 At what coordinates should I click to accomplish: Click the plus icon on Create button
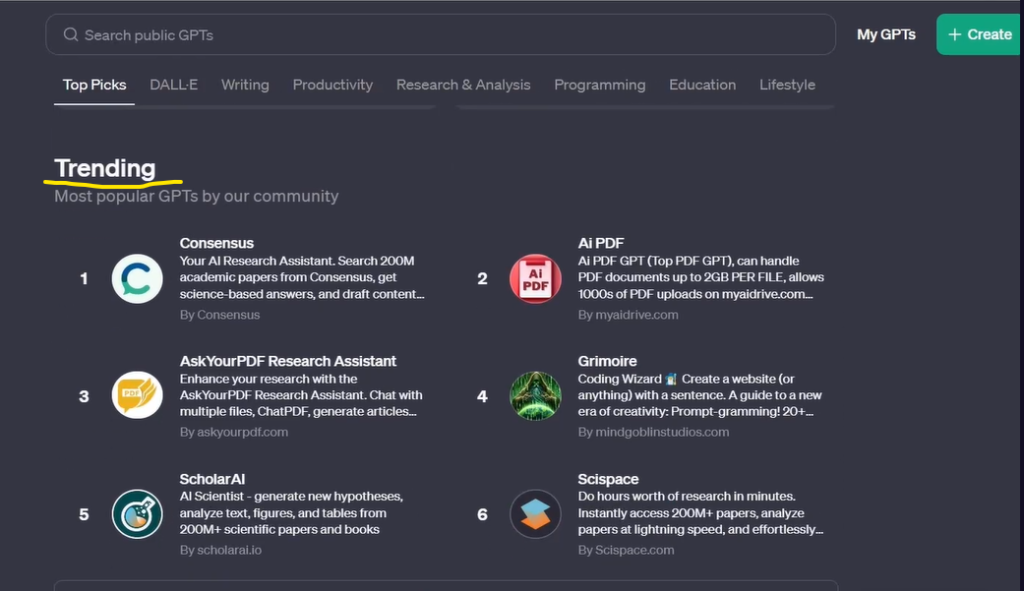point(955,35)
